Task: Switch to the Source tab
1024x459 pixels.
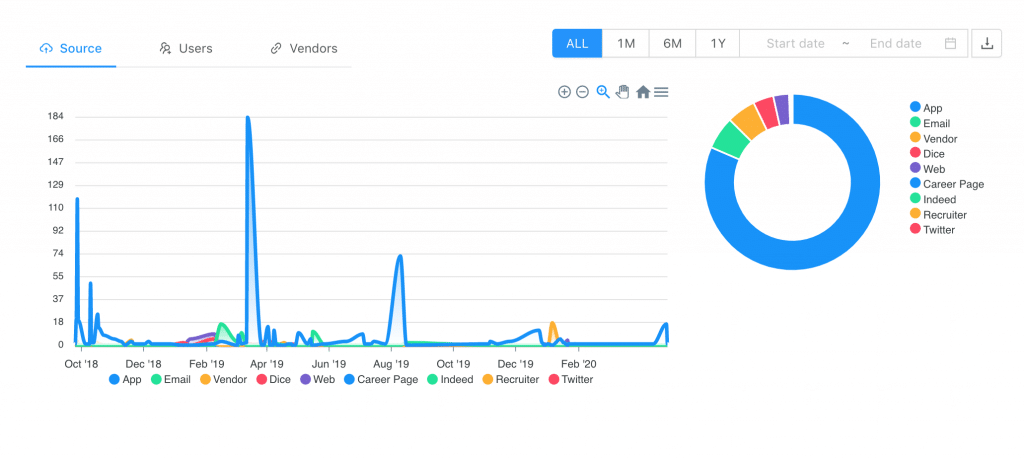Action: click(71, 48)
